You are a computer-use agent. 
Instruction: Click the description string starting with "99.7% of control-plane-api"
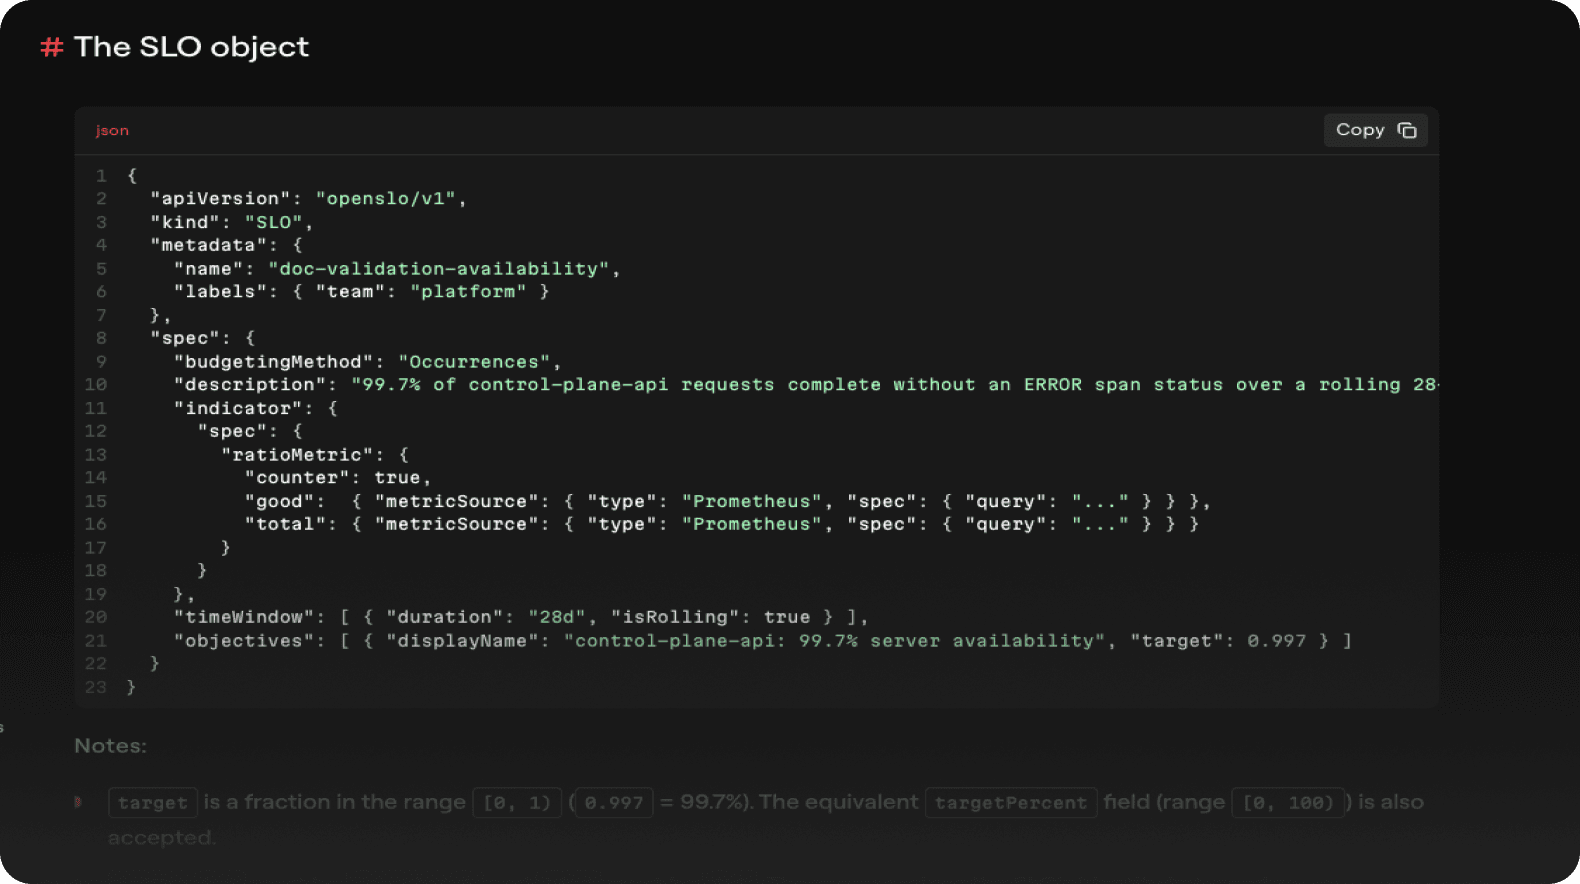894,384
